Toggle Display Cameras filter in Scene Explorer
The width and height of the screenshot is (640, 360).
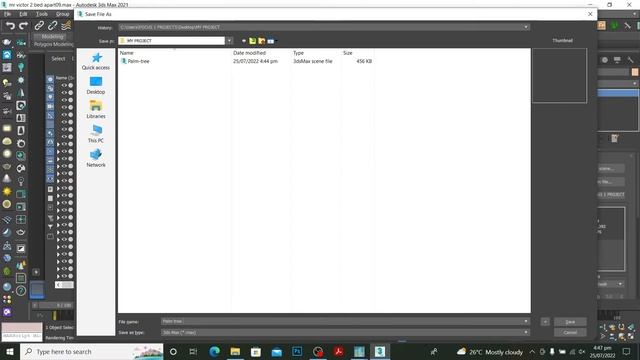[50, 106]
